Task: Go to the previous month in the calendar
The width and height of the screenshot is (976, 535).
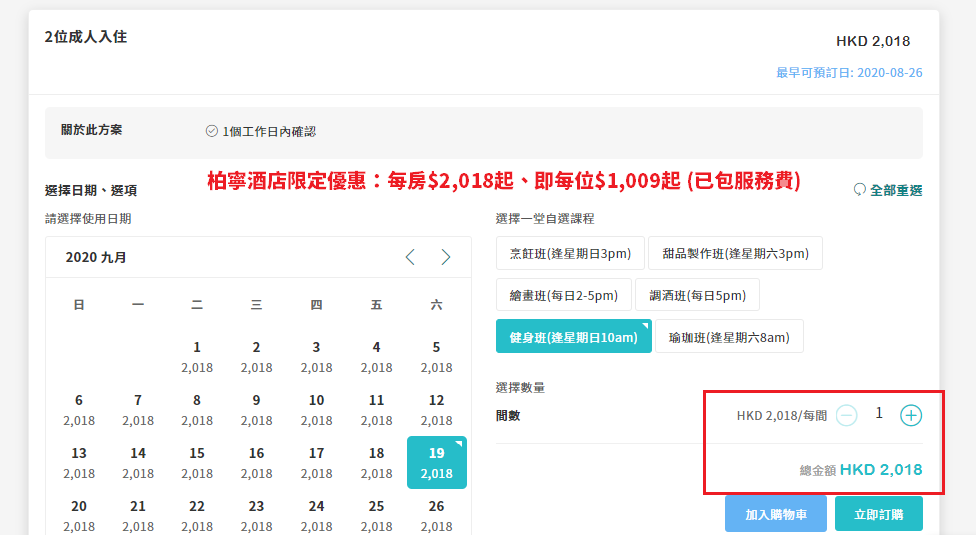Action: click(410, 257)
